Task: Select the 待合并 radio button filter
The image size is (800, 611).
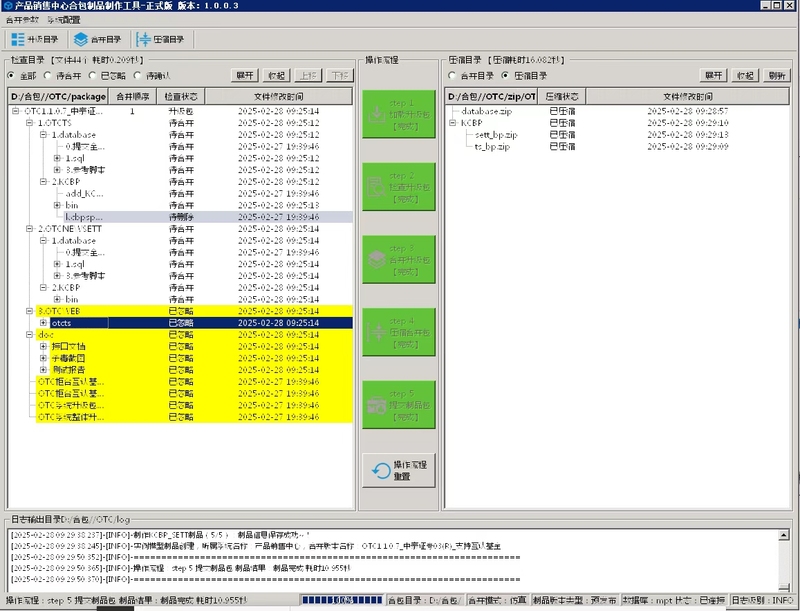Action: 49,75
